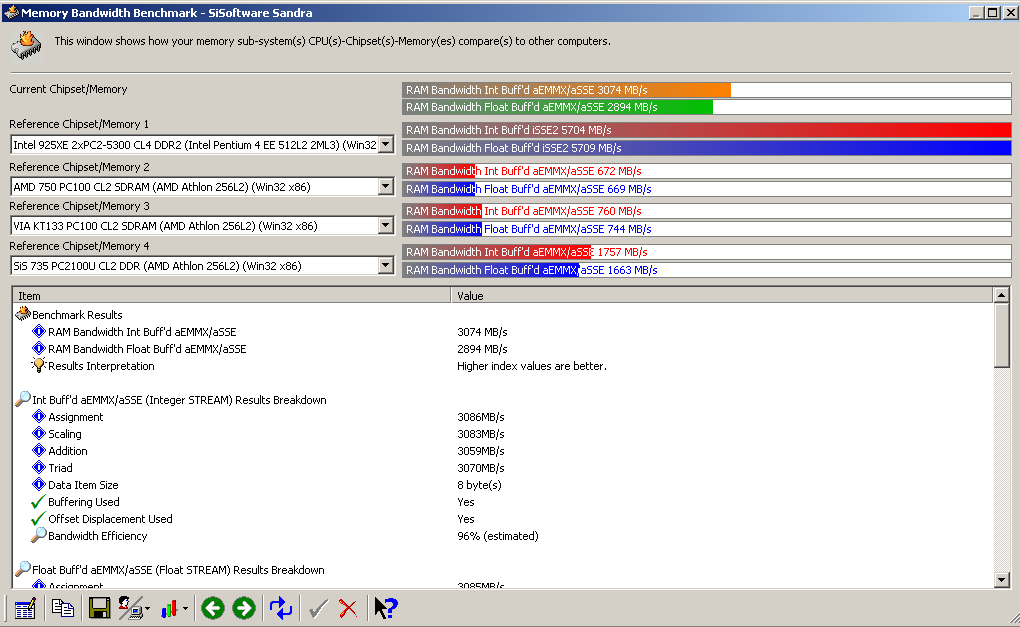Open dropdown arrow beside bar chart icon
The height and width of the screenshot is (627, 1020).
click(185, 609)
